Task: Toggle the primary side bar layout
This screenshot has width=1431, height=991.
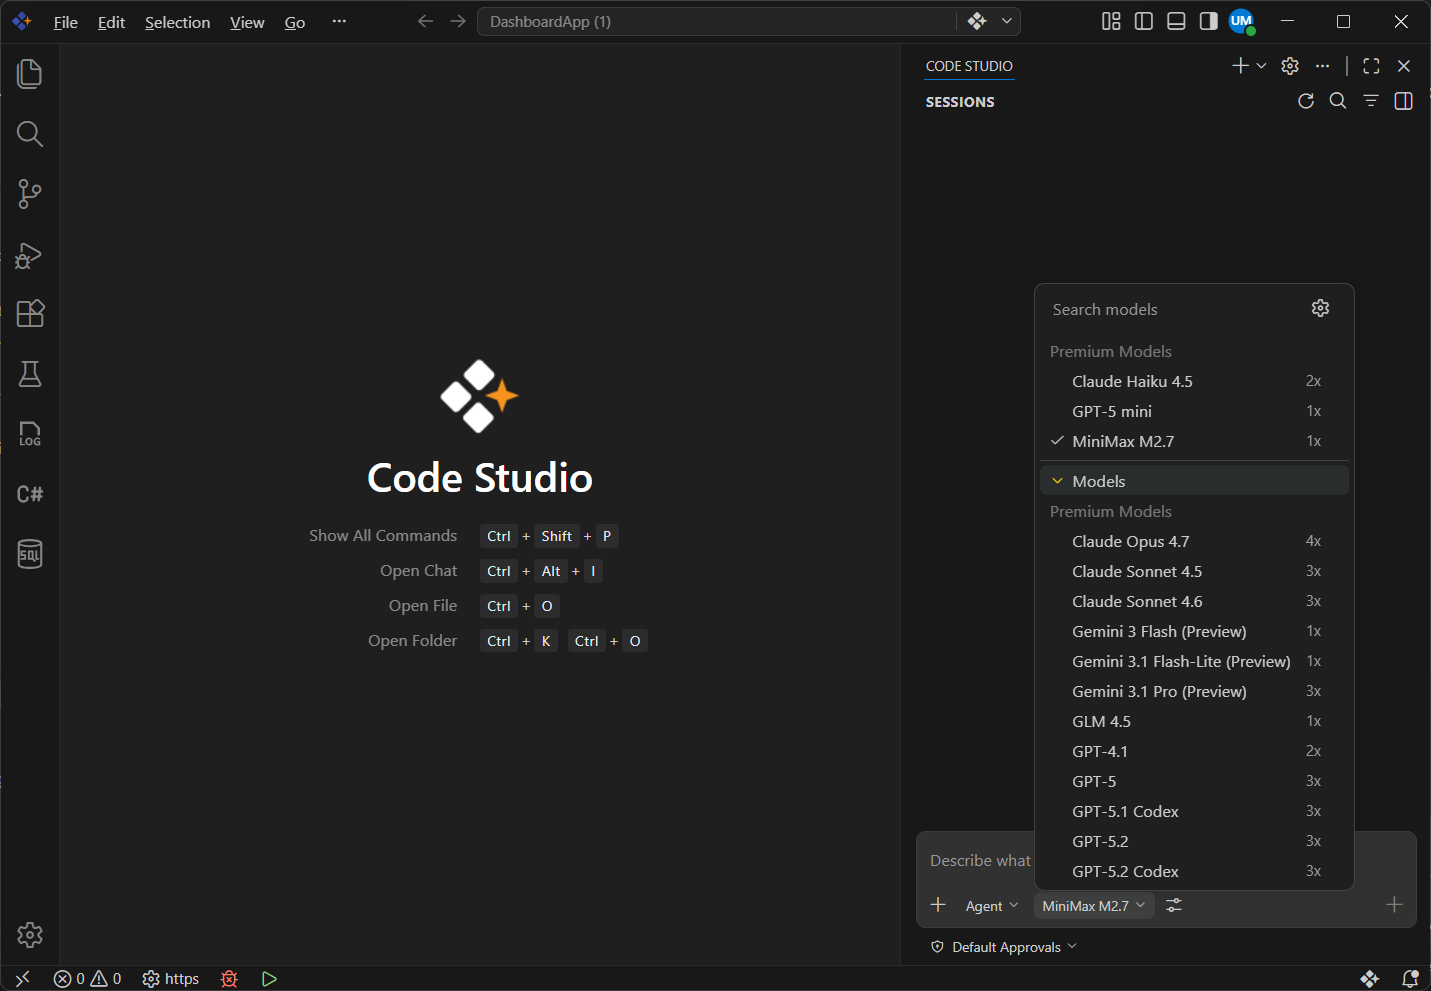Action: (x=1144, y=21)
